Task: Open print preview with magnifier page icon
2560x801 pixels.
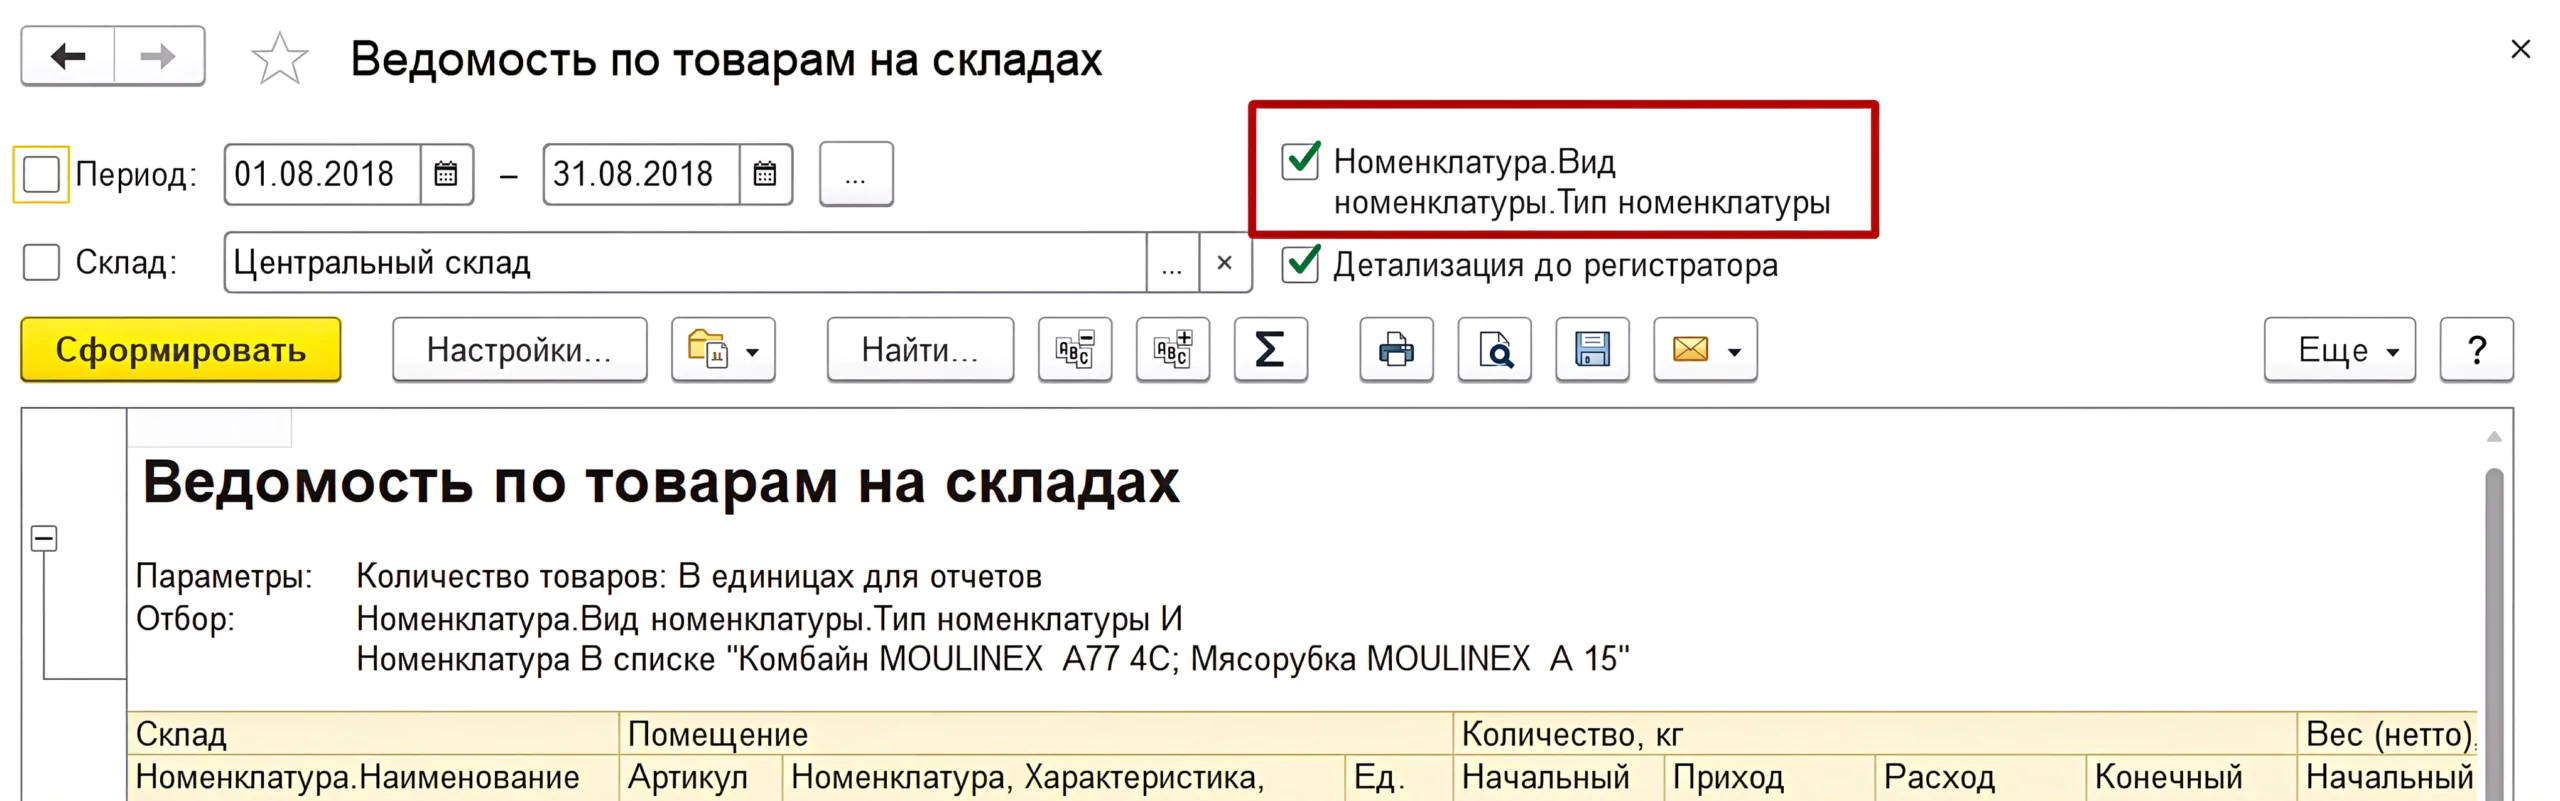Action: pos(1494,350)
